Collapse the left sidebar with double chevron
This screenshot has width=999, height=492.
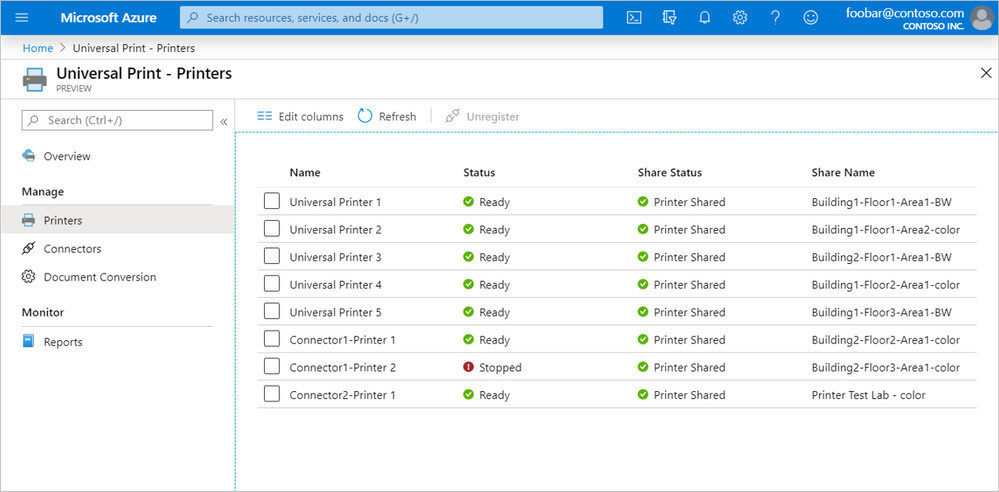pos(224,121)
